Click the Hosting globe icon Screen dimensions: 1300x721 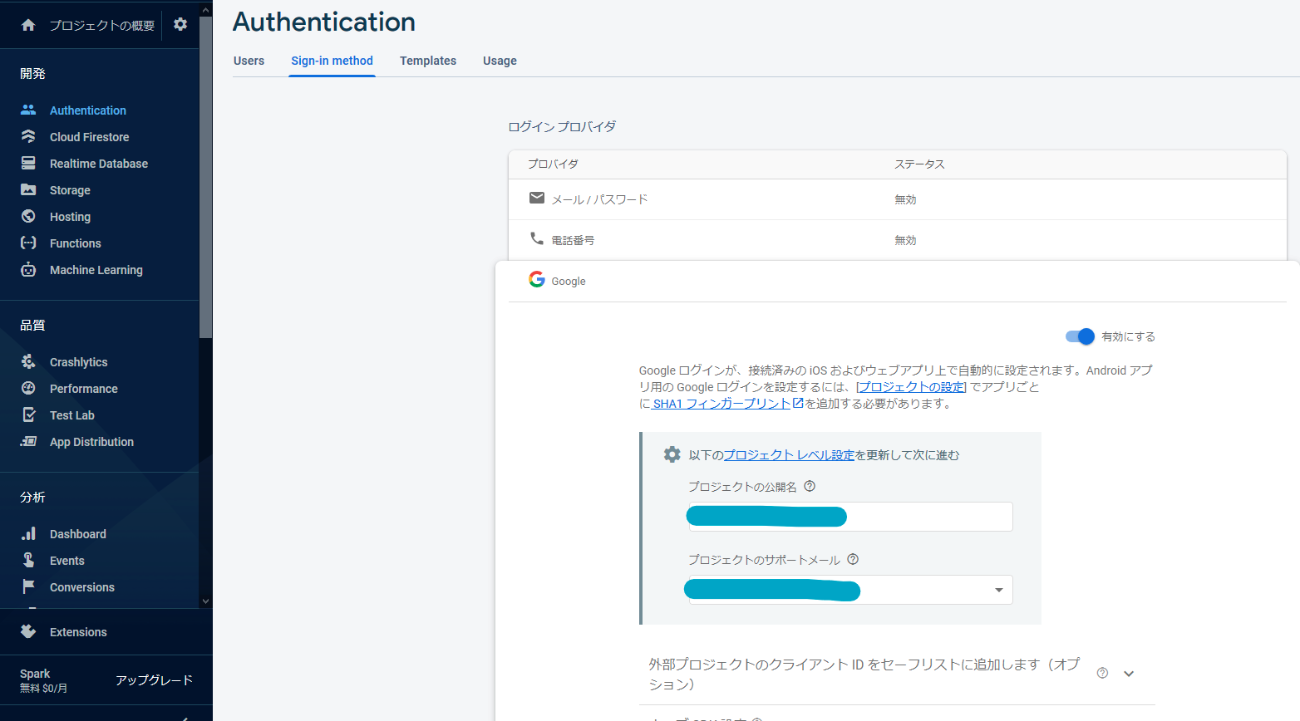point(28,216)
